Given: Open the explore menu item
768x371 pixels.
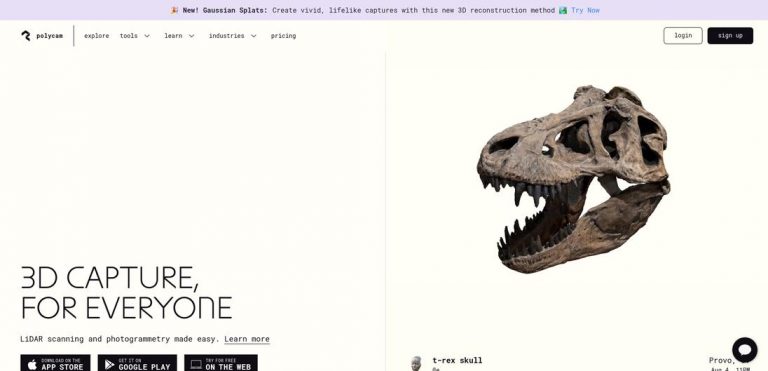Looking at the screenshot, I should 96,36.
